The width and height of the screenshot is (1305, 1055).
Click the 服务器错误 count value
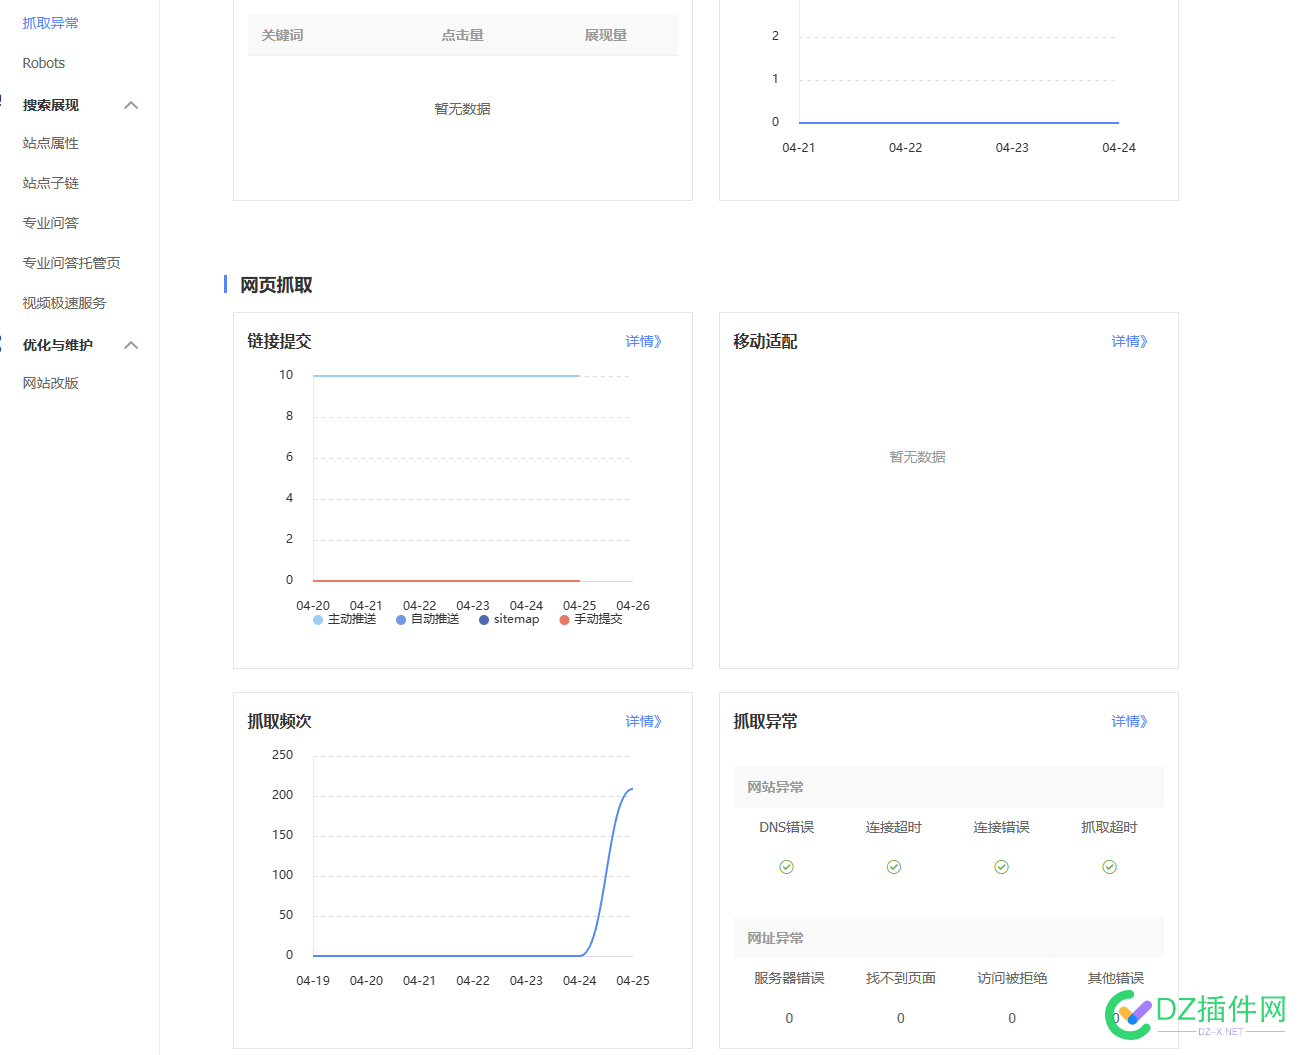pyautogui.click(x=789, y=1018)
